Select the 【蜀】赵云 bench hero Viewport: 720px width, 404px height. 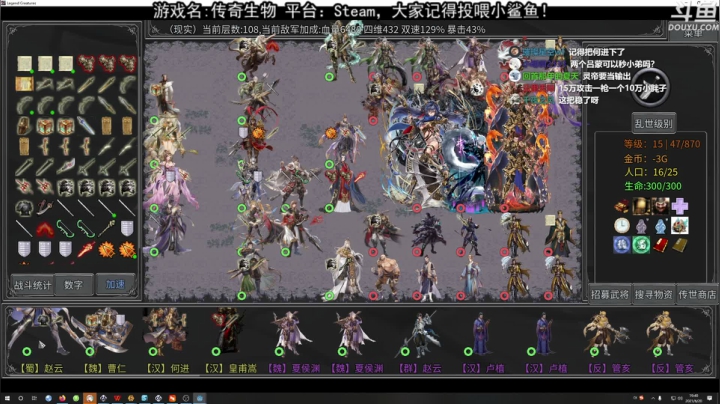39,341
